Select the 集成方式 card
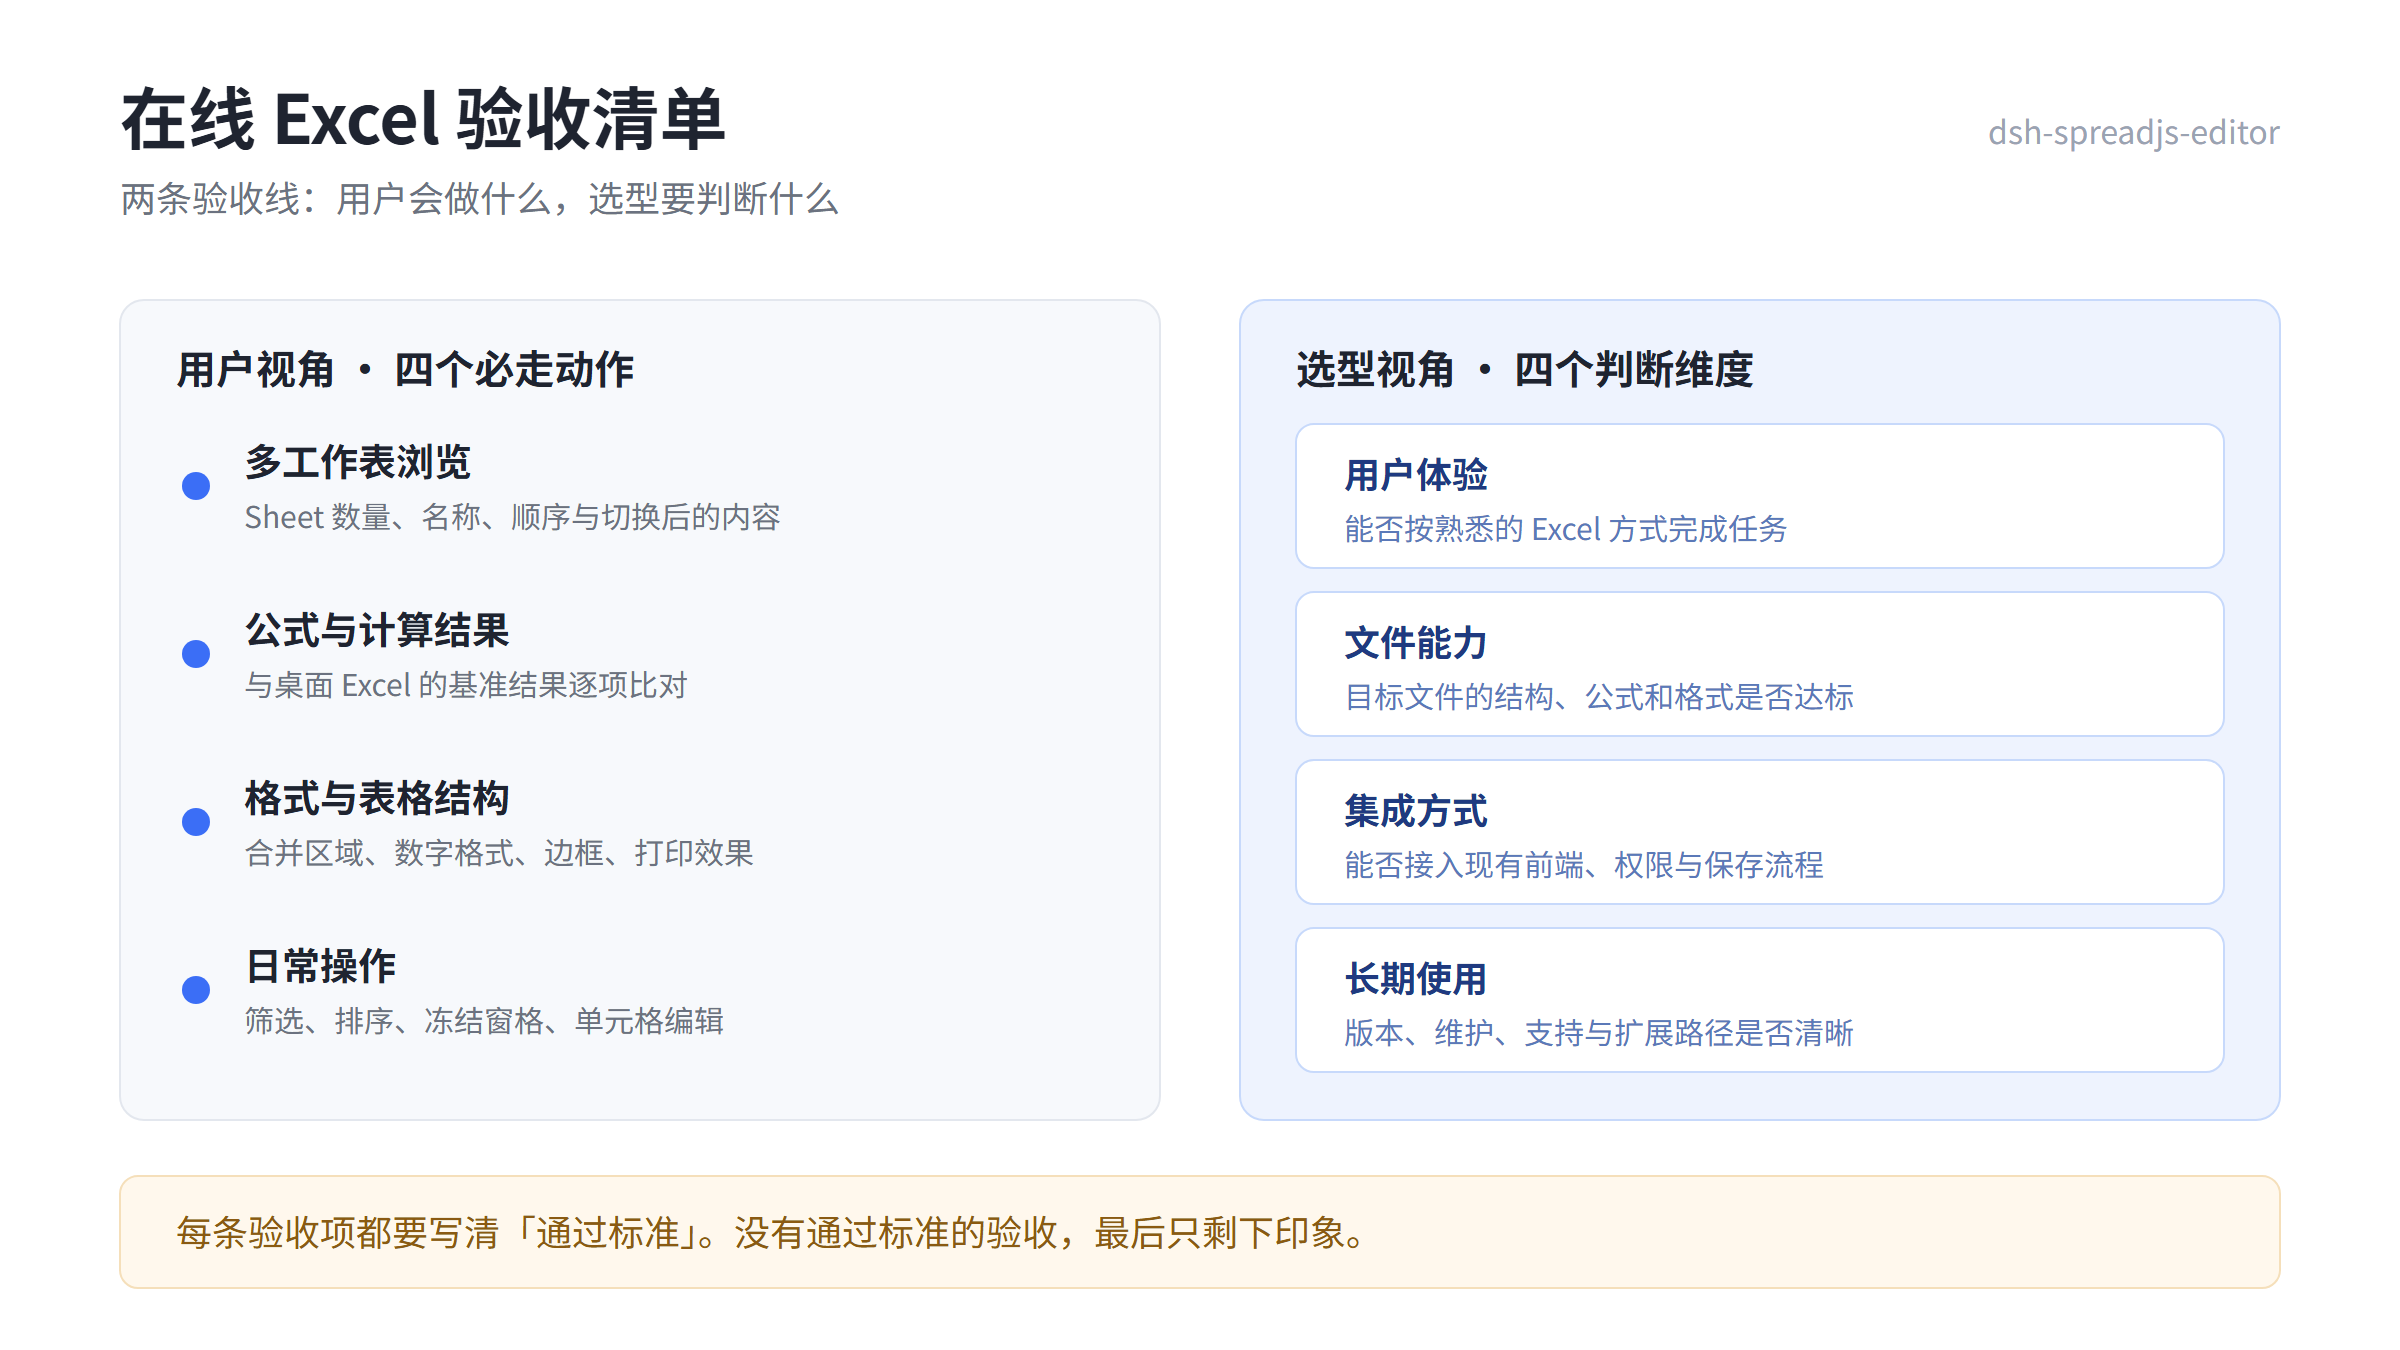Viewport: 2400px width, 1350px height. click(x=1760, y=832)
